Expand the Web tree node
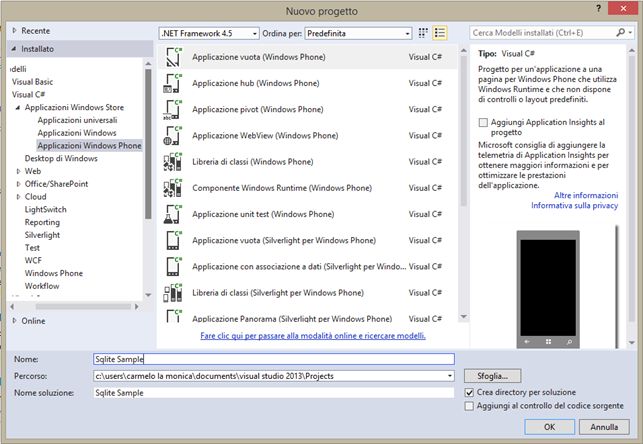The height and width of the screenshot is (444, 643). 18,171
